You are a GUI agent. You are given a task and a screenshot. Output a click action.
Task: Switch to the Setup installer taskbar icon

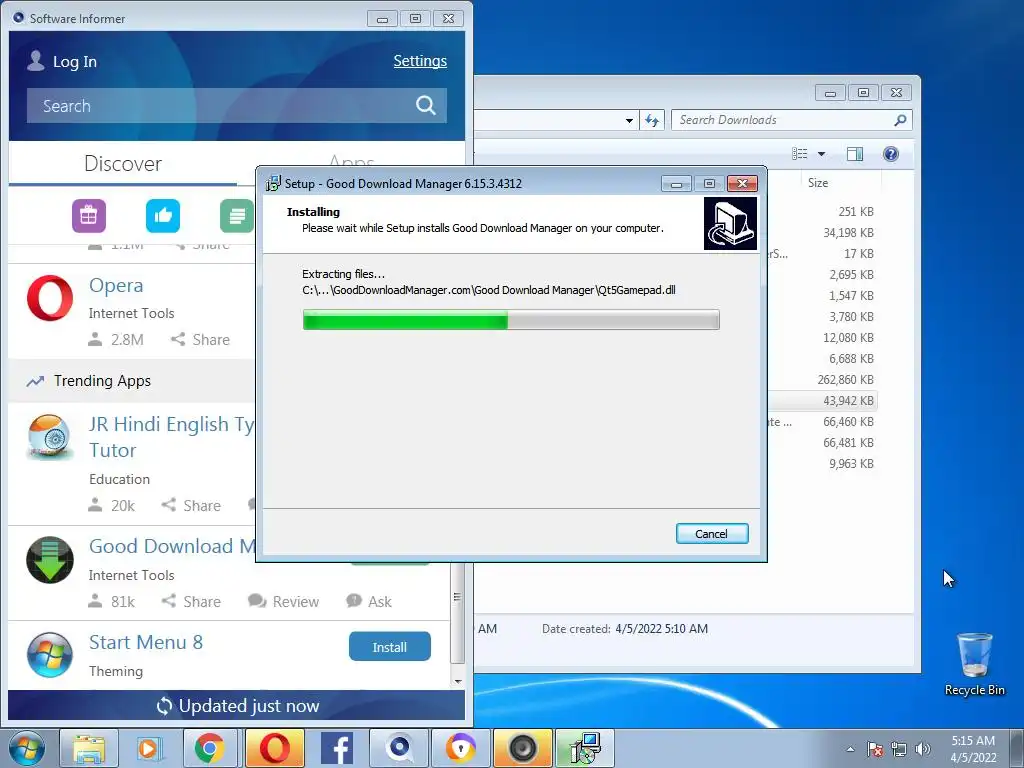click(584, 748)
